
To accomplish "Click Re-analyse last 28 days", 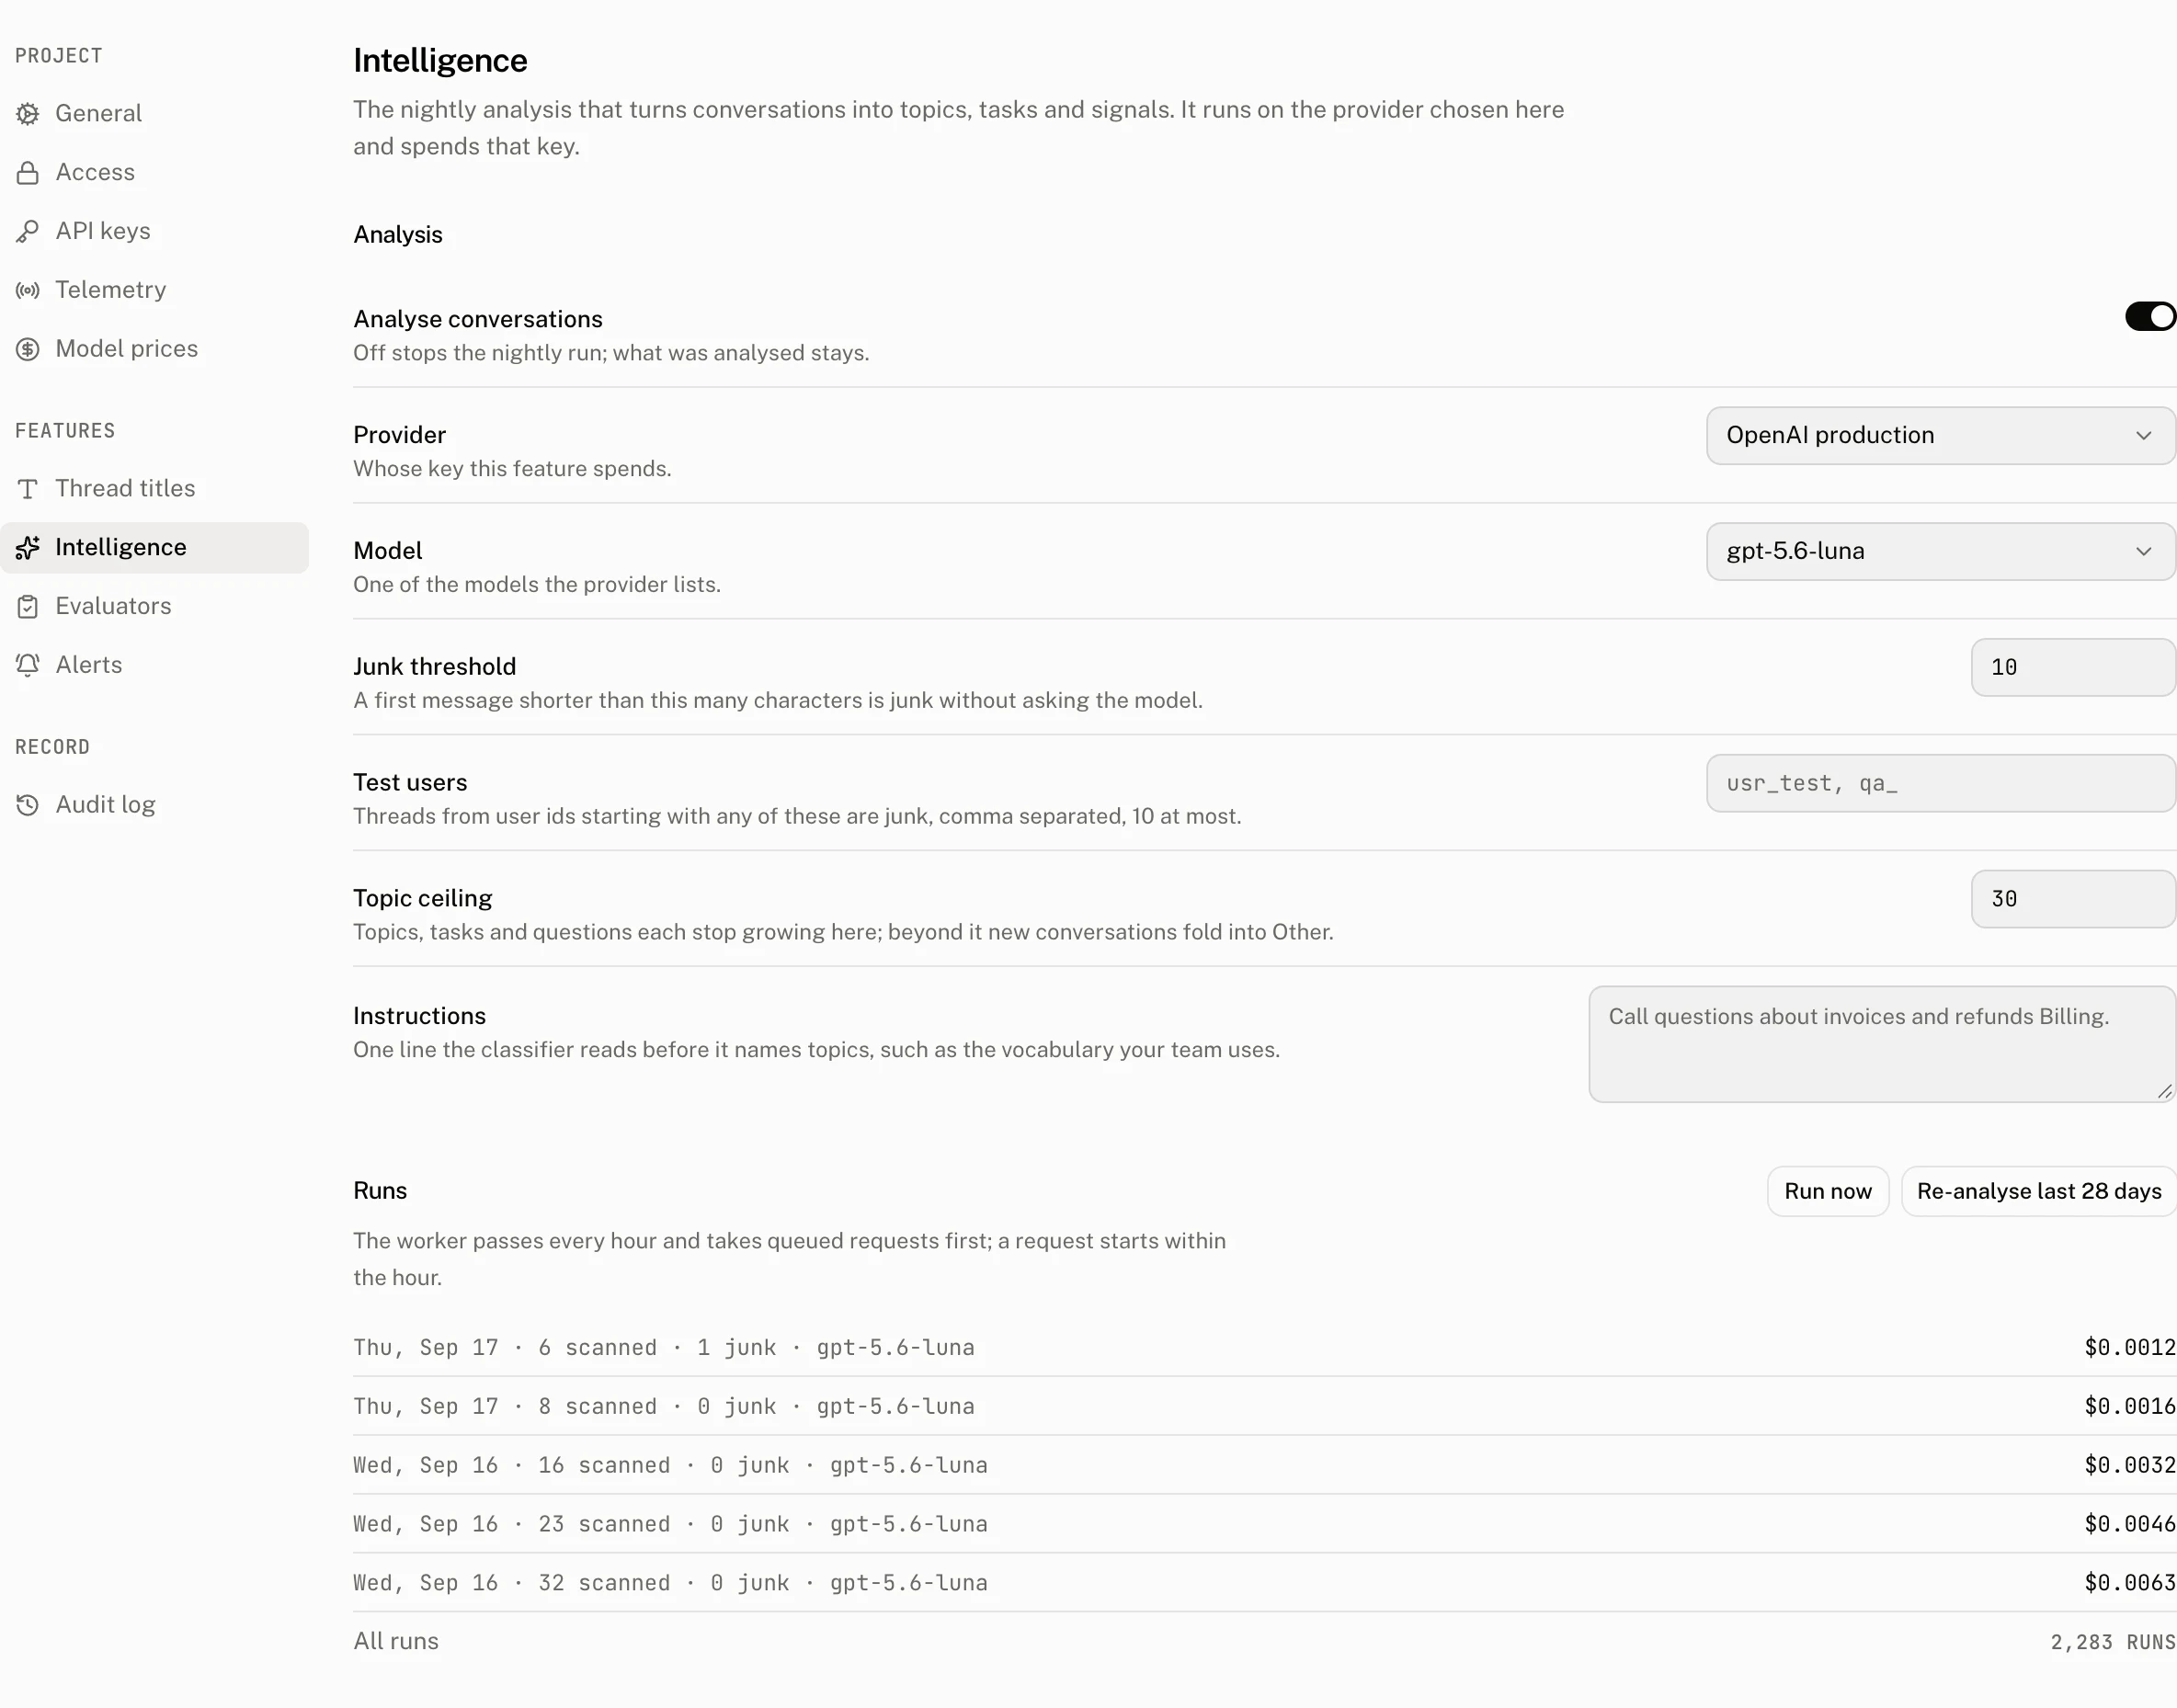I will [x=2039, y=1192].
